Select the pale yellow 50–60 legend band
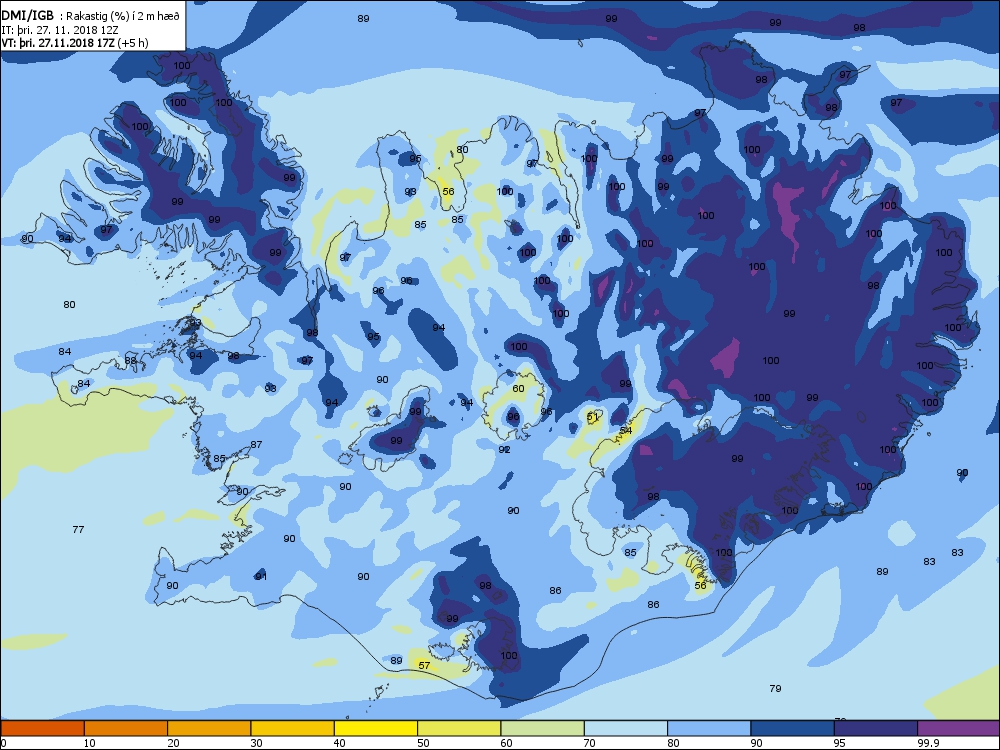1000x750 pixels. (459, 728)
